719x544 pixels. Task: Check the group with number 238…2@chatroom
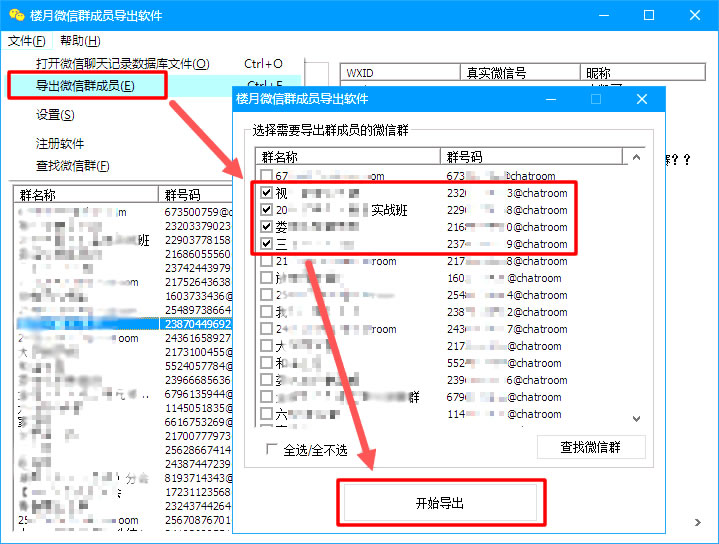click(266, 311)
